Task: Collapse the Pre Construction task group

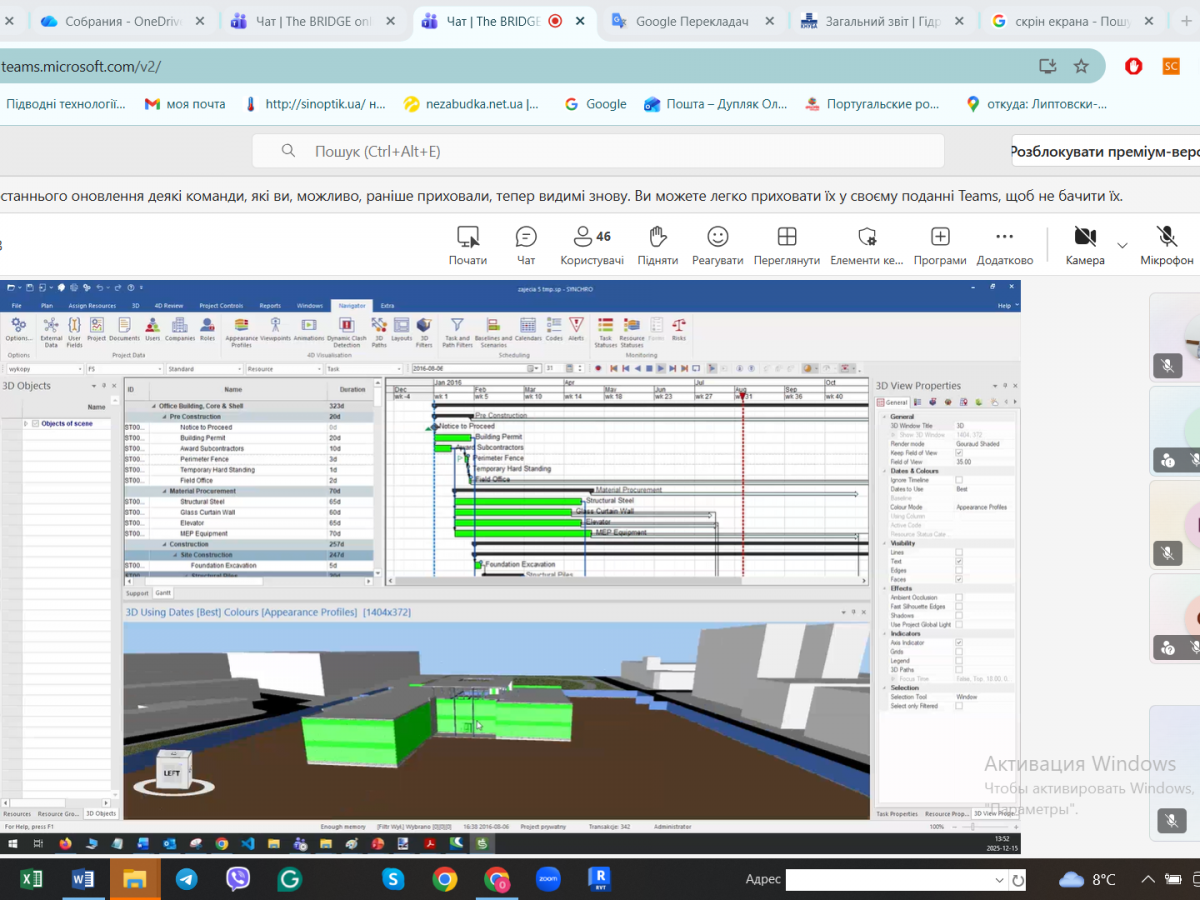Action: pos(165,417)
